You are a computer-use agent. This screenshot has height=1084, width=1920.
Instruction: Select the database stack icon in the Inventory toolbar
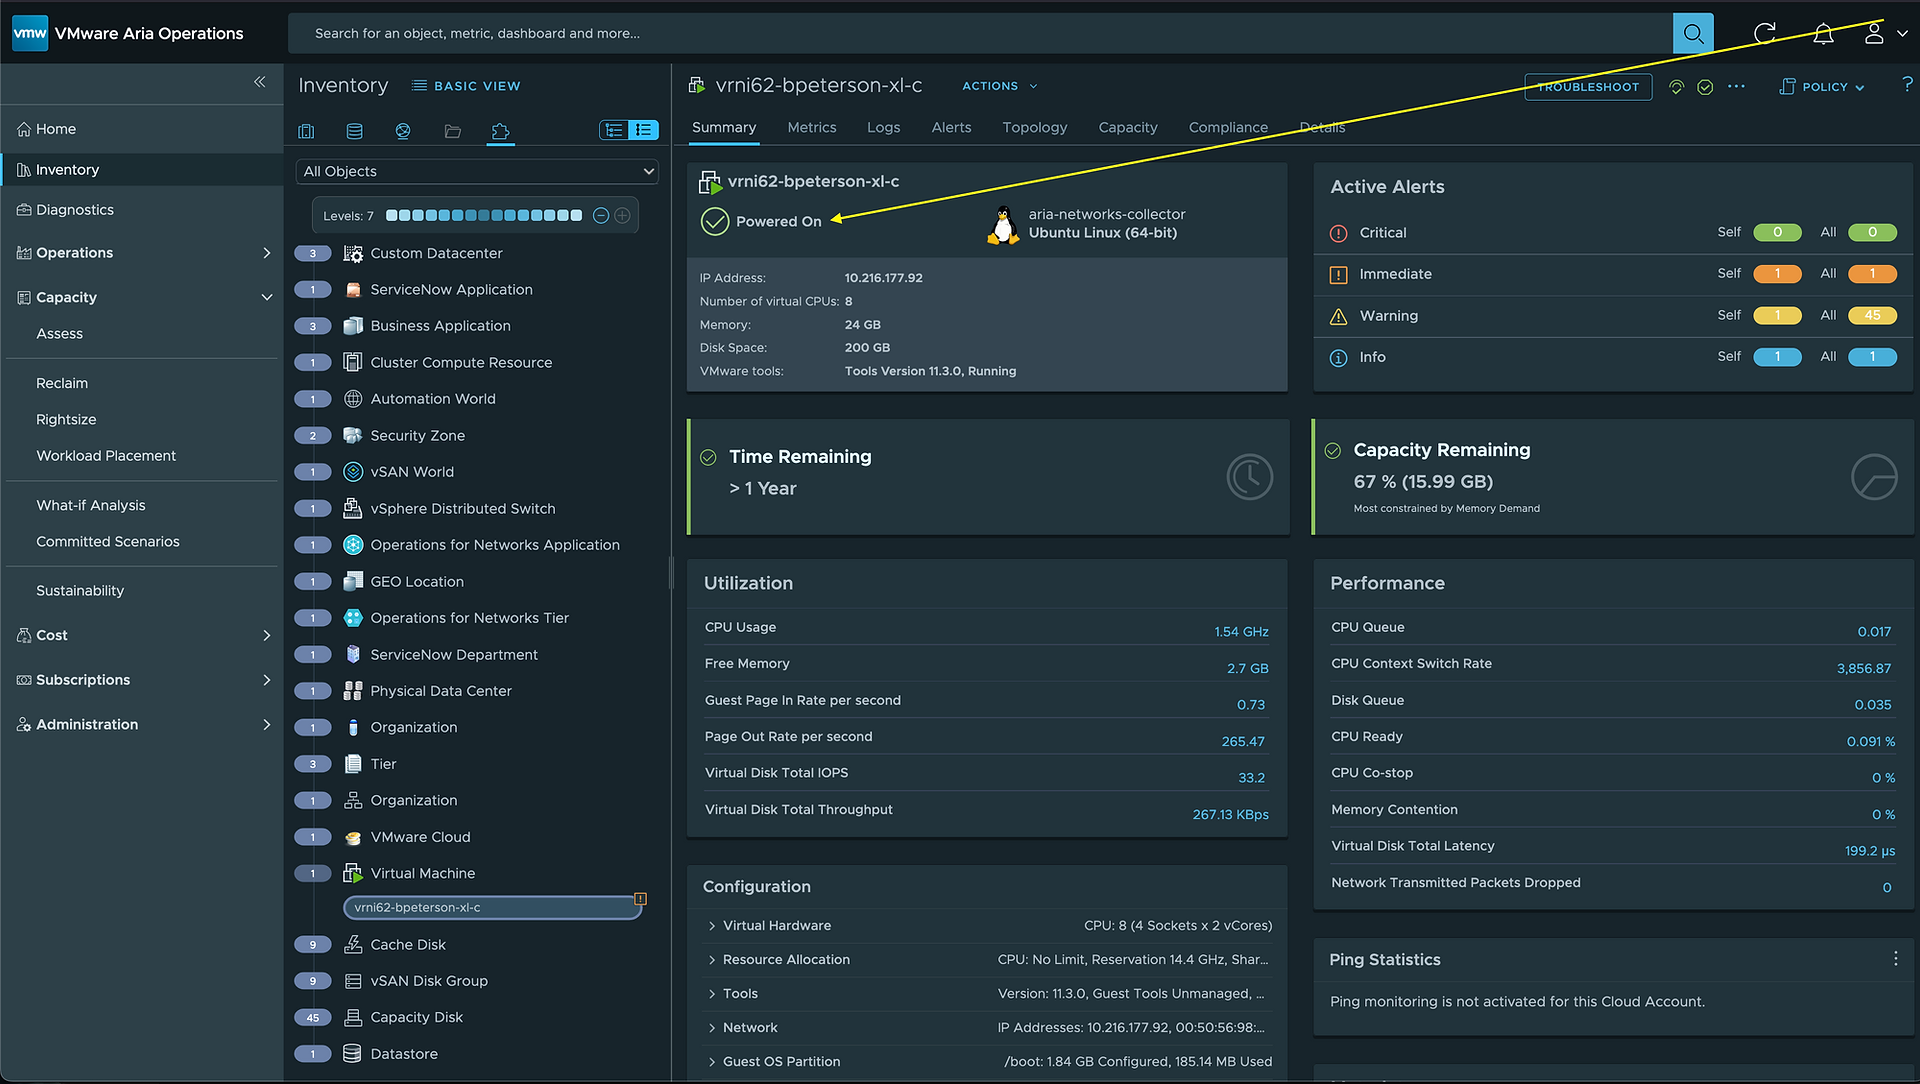(354, 131)
